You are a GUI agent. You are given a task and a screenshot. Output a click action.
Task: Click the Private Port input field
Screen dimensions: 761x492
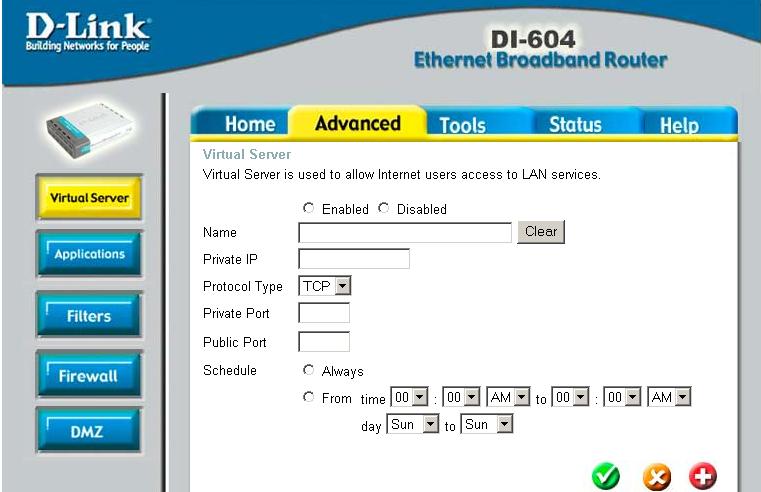(324, 313)
